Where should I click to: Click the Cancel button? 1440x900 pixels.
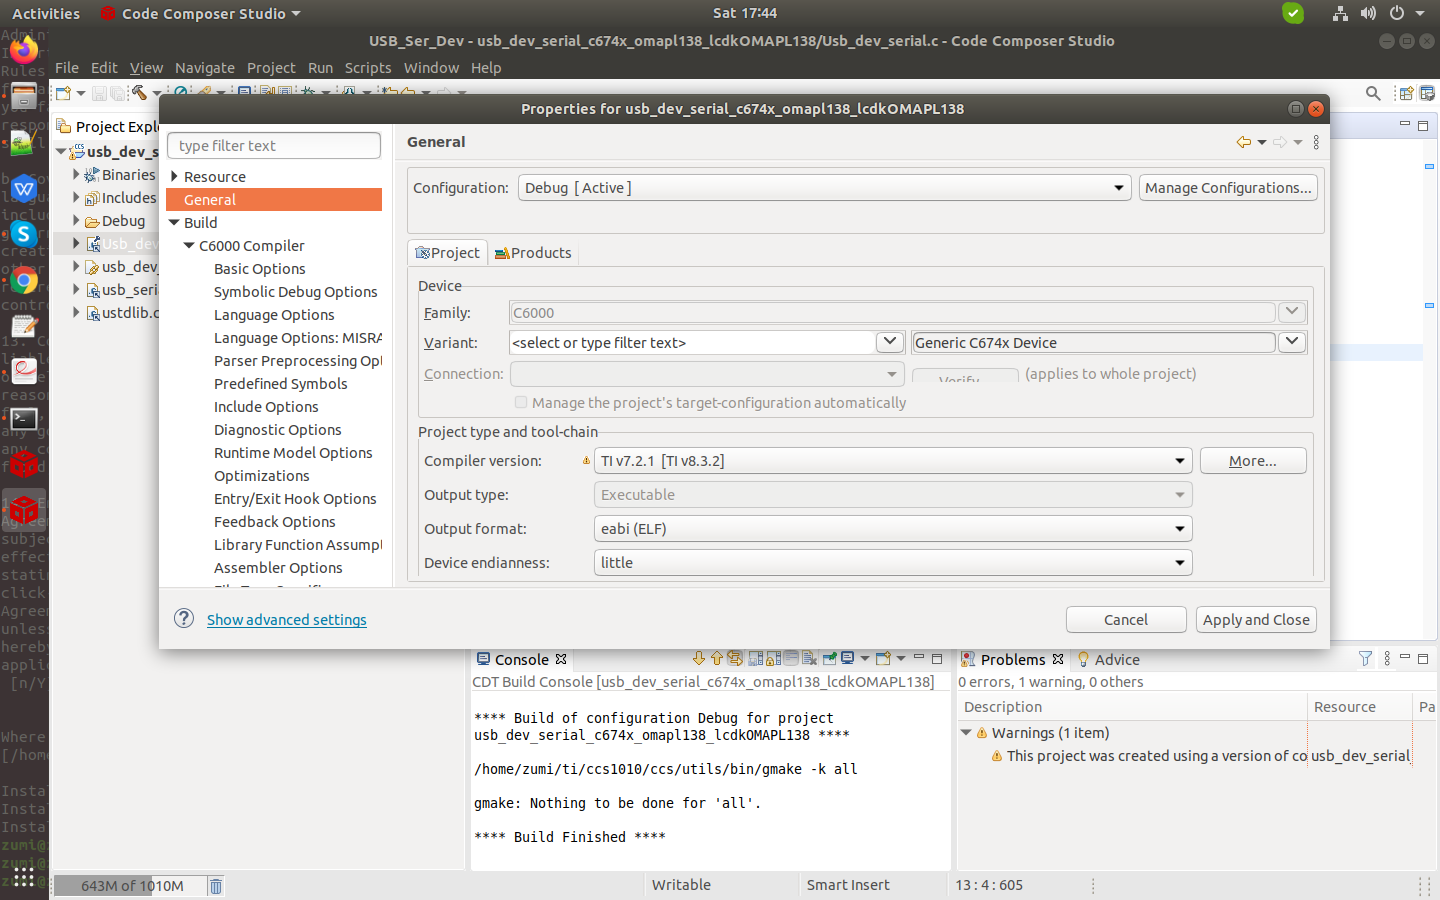point(1126,620)
